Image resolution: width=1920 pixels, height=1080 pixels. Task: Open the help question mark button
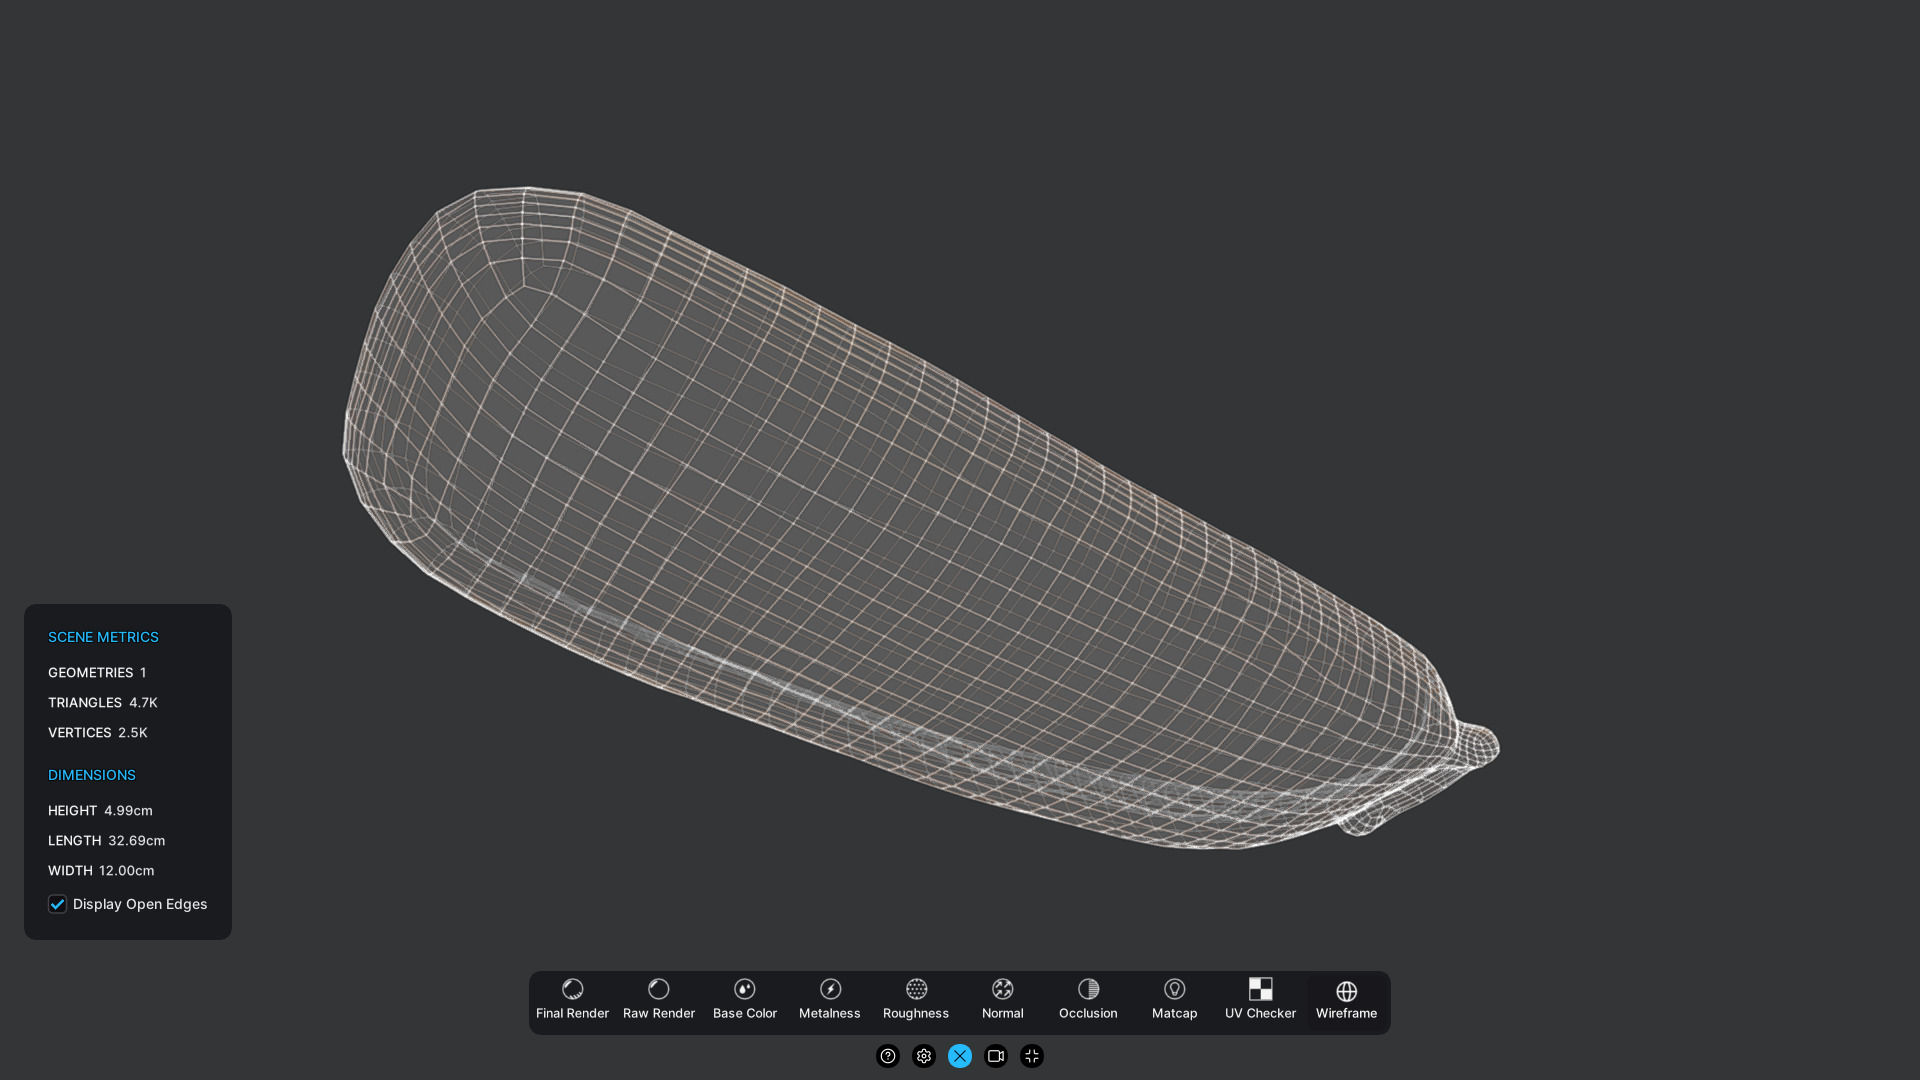(887, 1056)
